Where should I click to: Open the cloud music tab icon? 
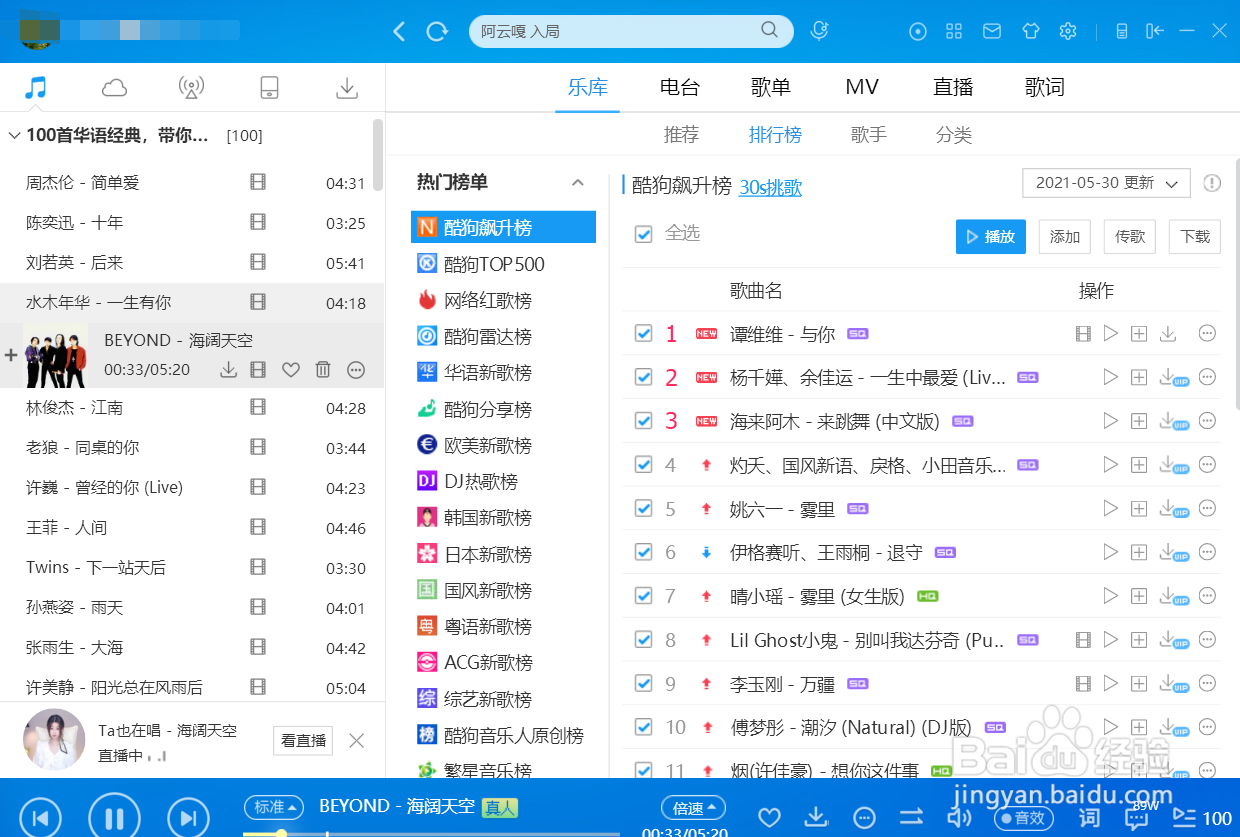tap(114, 88)
